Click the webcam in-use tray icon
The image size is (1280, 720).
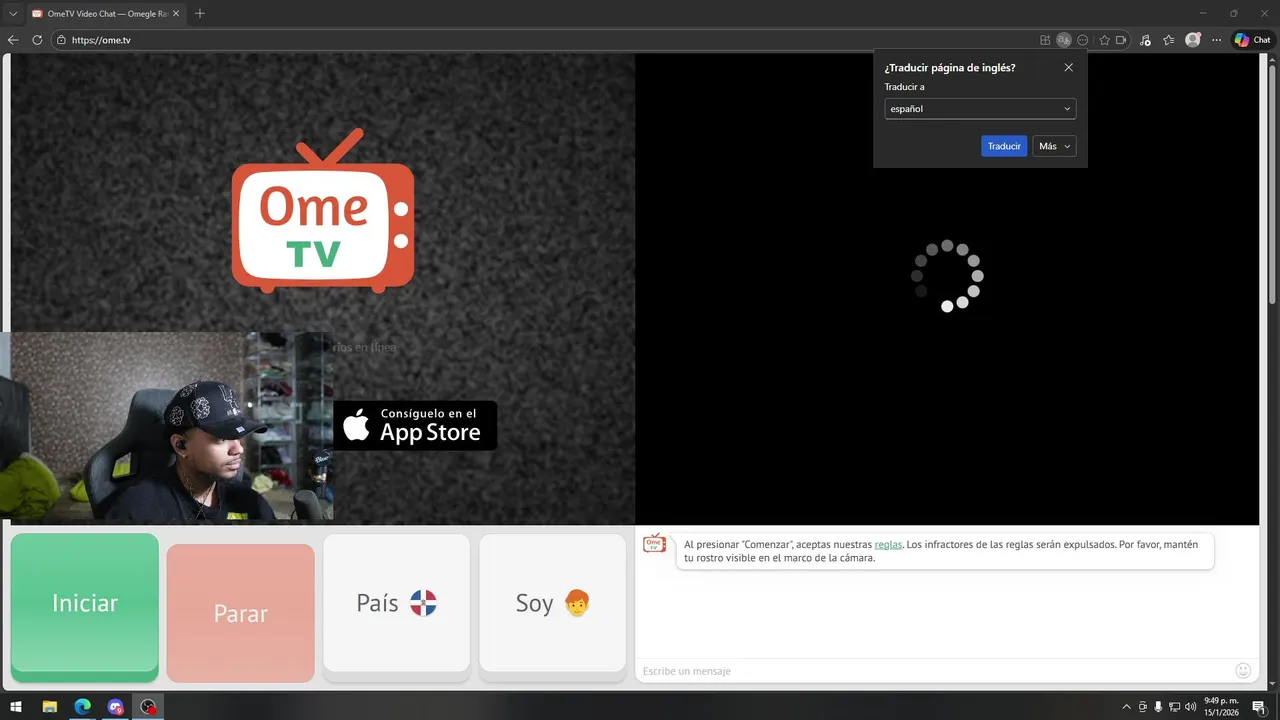(x=1143, y=707)
